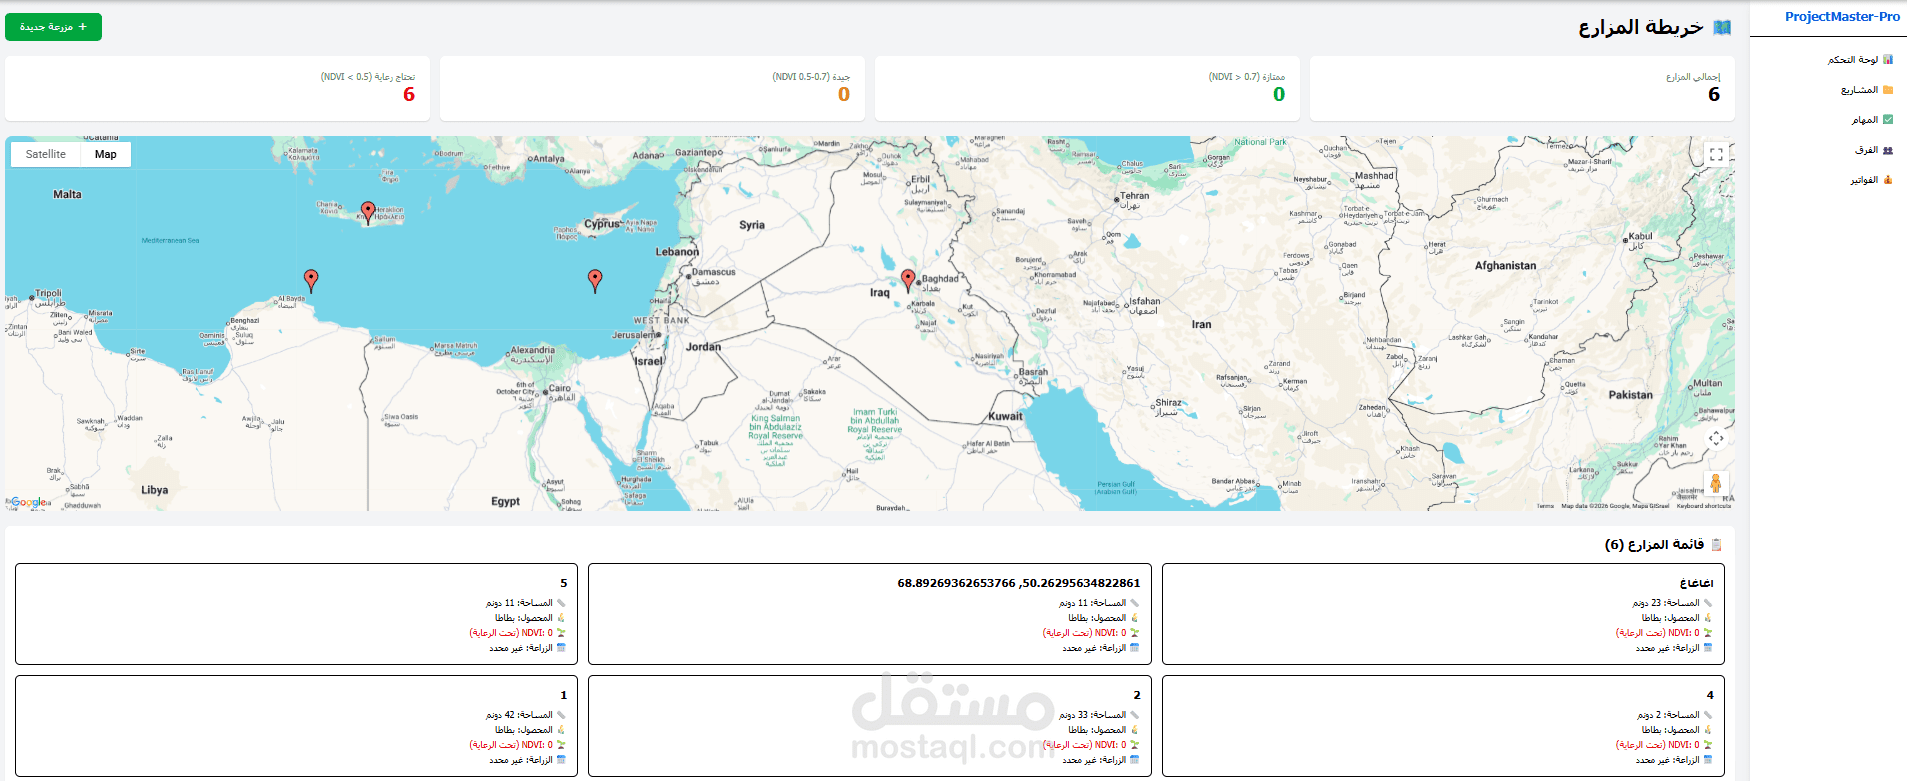Select the farm card titled 5
This screenshot has width=1907, height=781.
pyautogui.click(x=296, y=614)
